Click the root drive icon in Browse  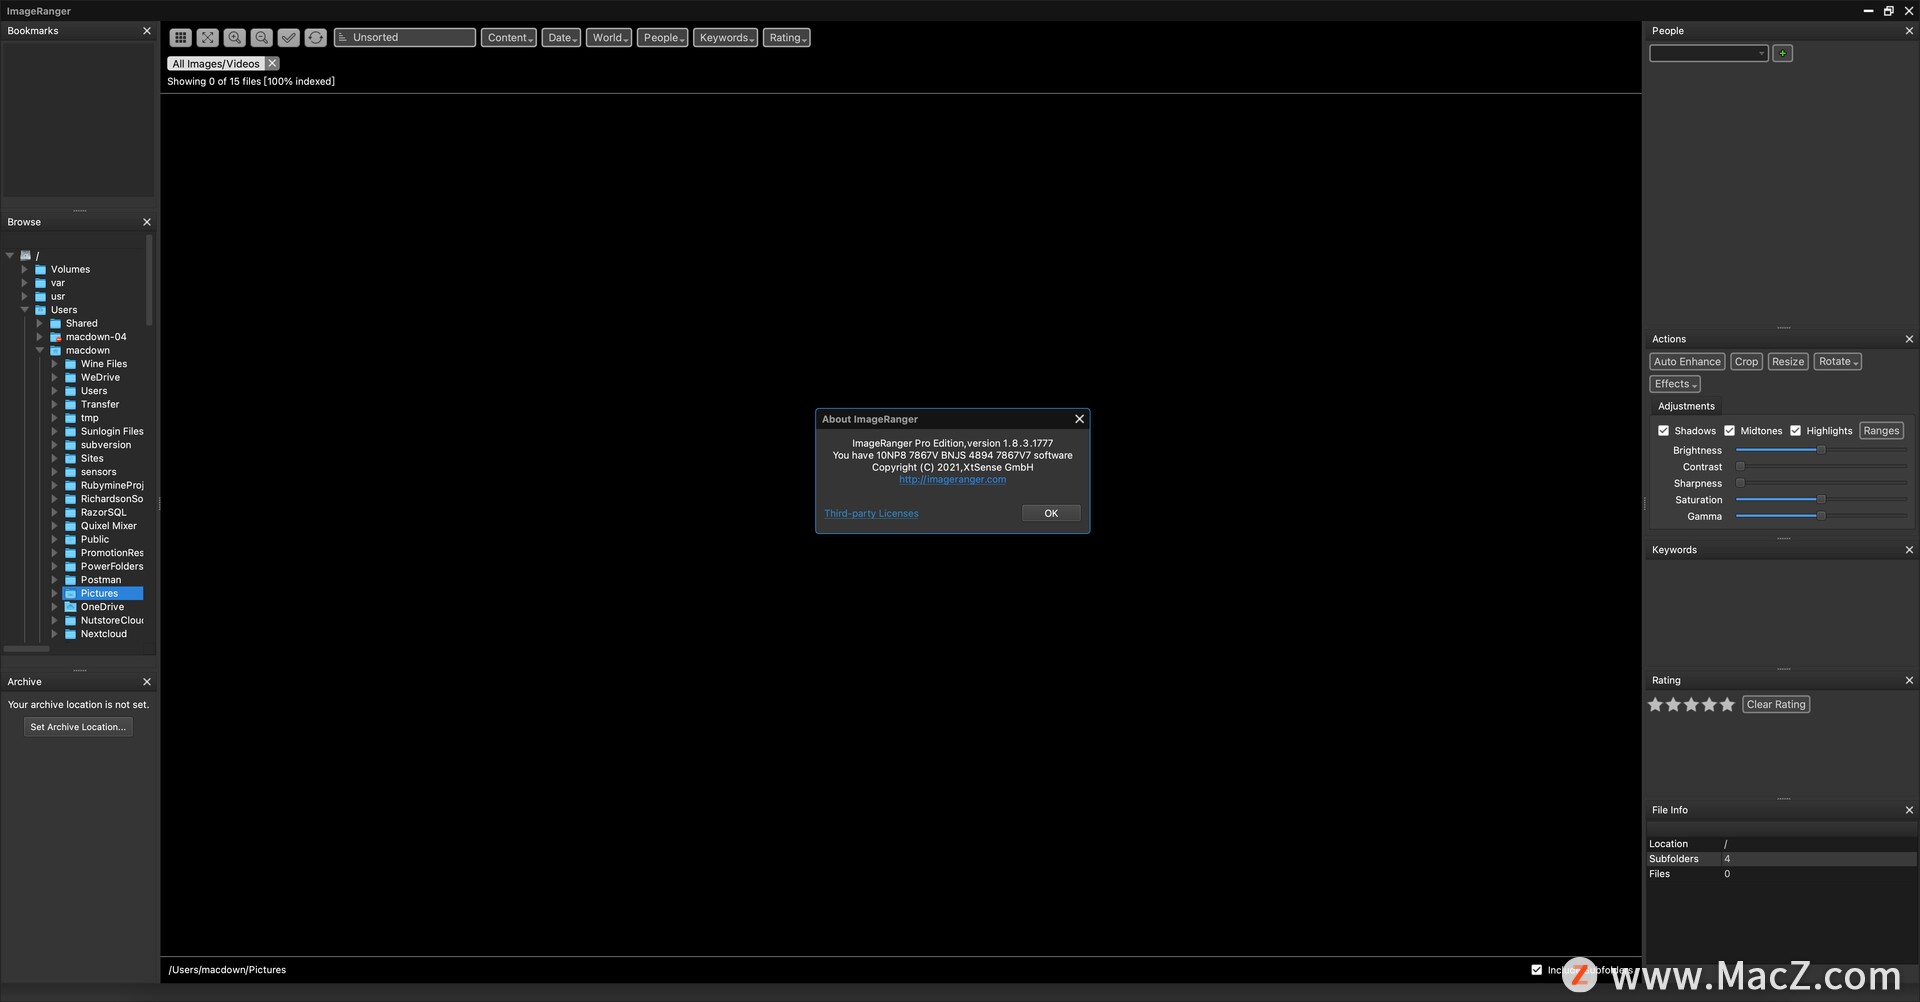26,255
